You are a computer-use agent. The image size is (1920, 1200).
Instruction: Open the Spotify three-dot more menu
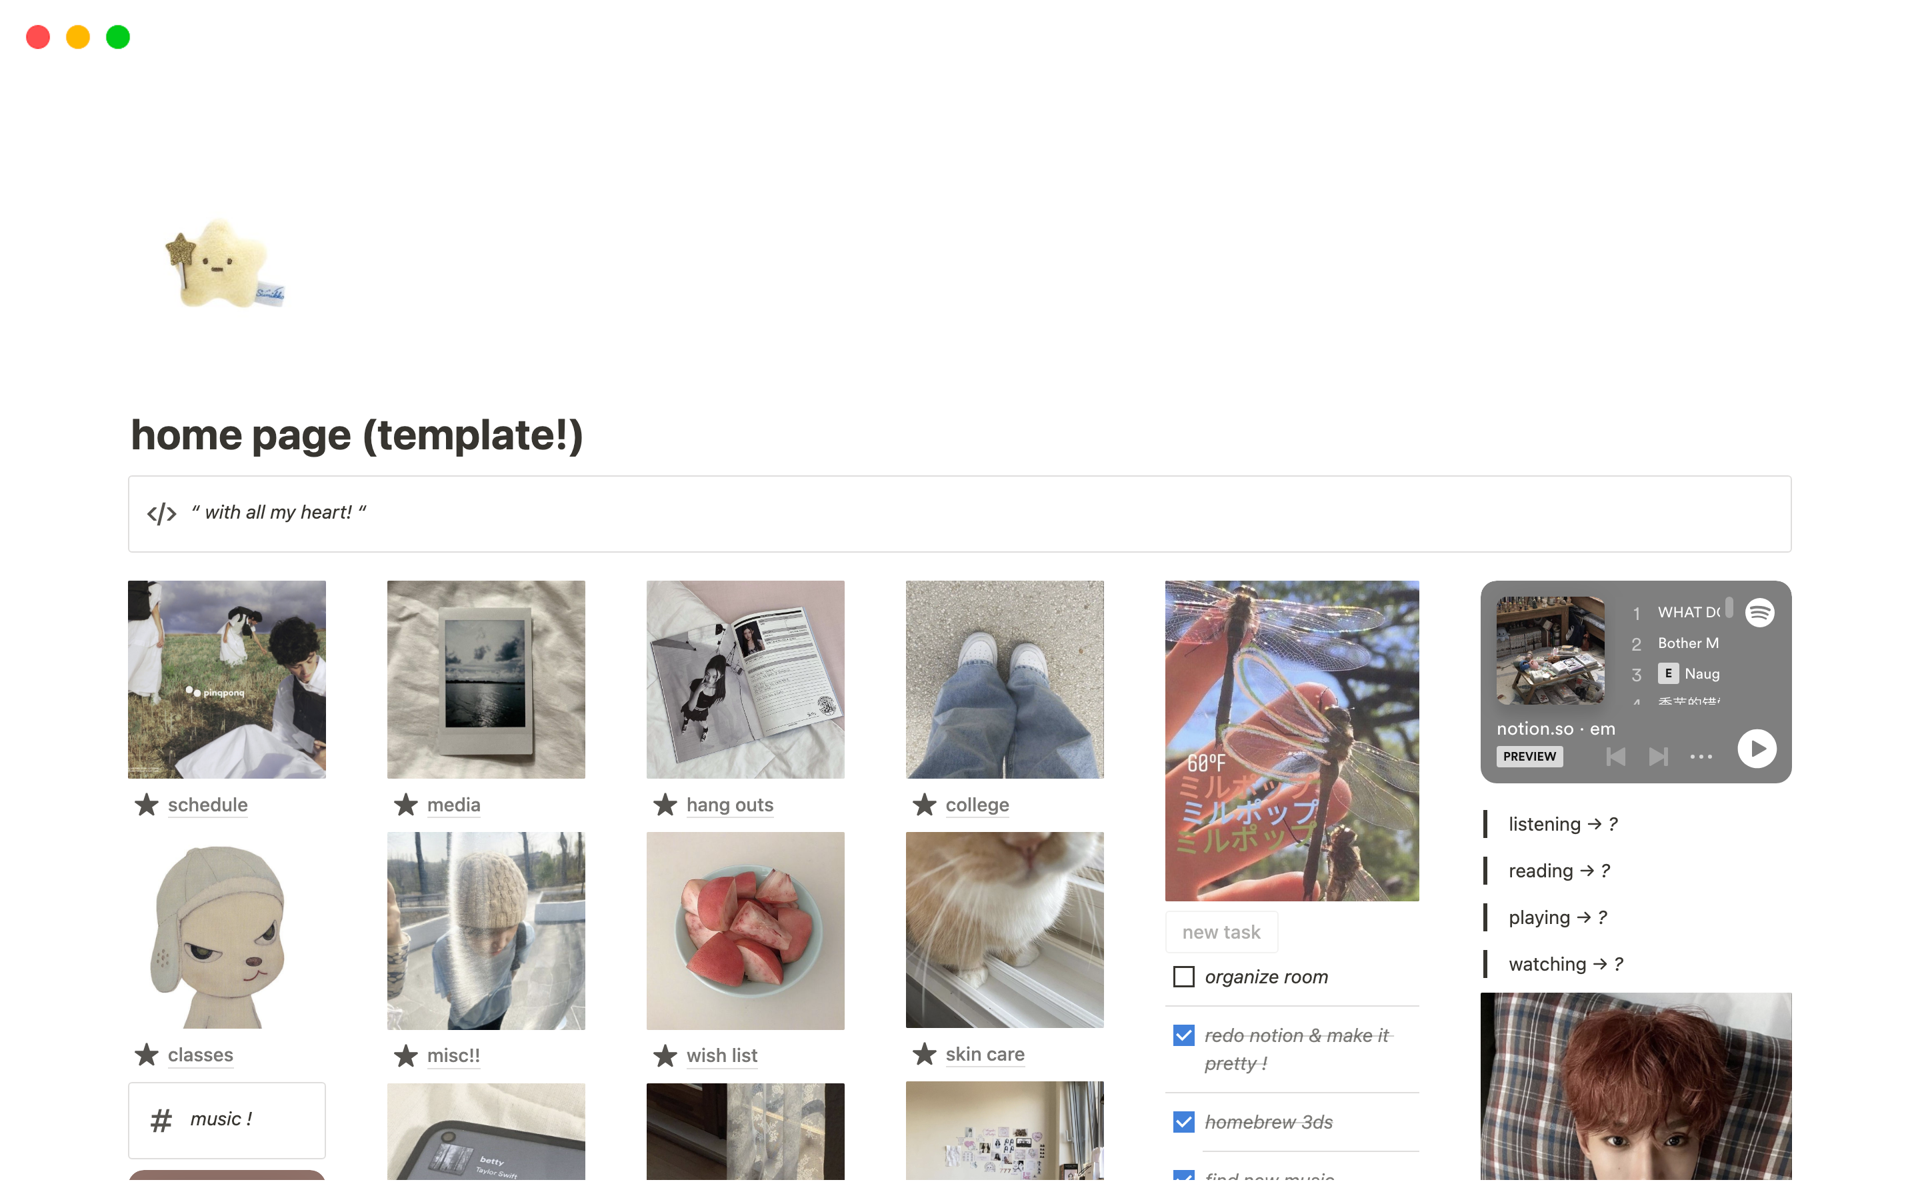point(1701,757)
